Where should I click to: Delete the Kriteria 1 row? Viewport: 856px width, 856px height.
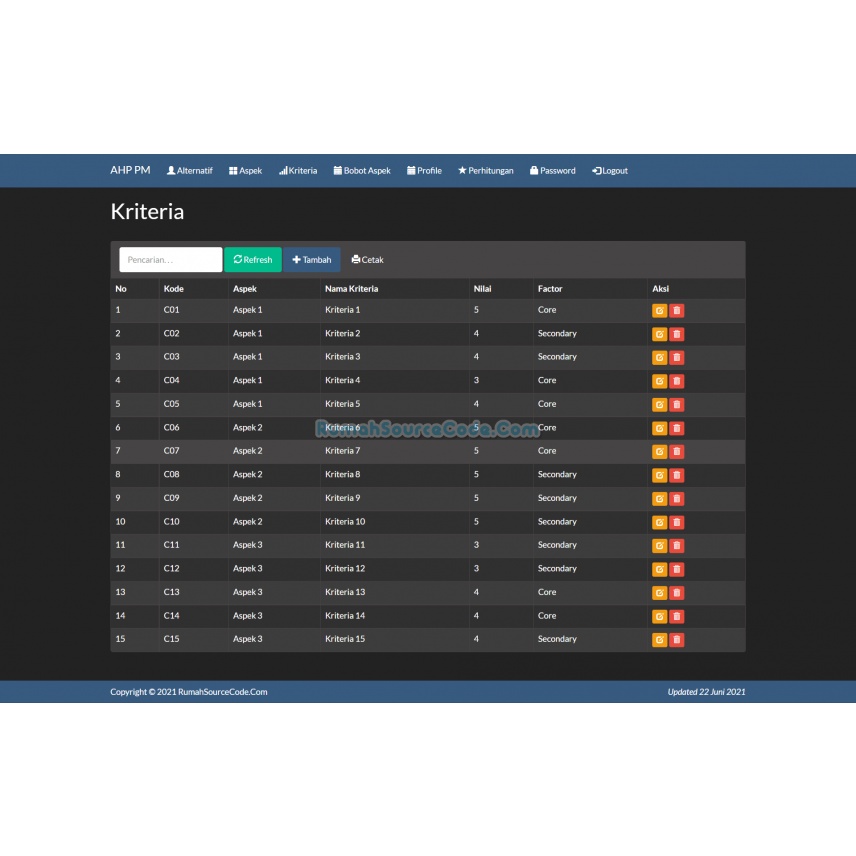point(676,311)
